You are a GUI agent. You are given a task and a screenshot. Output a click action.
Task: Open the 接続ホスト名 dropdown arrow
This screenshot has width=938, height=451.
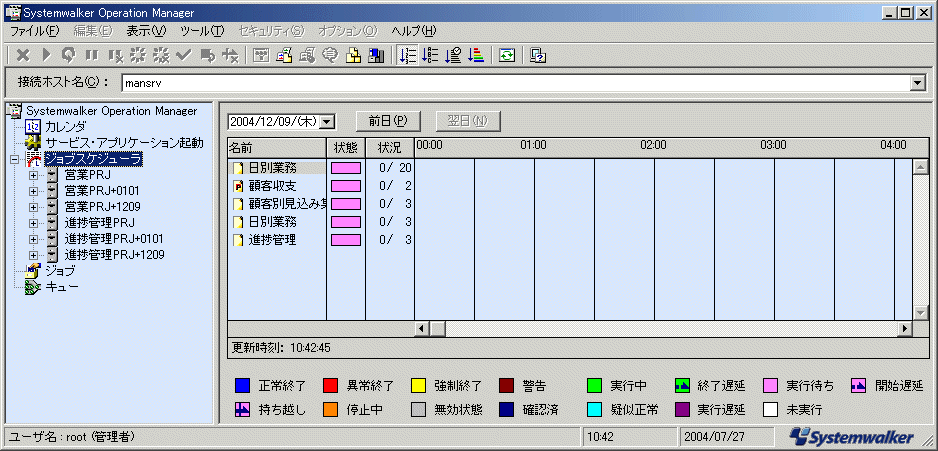(x=918, y=83)
